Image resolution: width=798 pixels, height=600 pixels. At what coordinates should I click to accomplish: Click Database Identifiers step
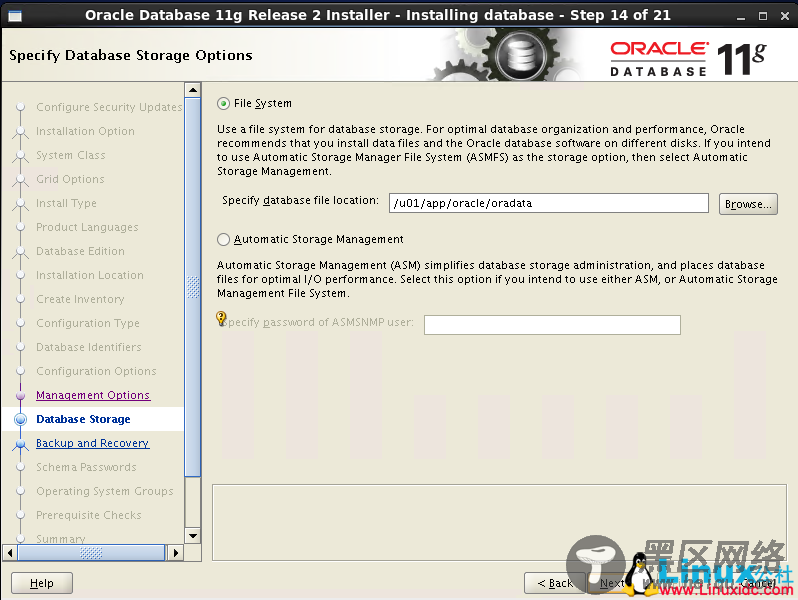[89, 347]
